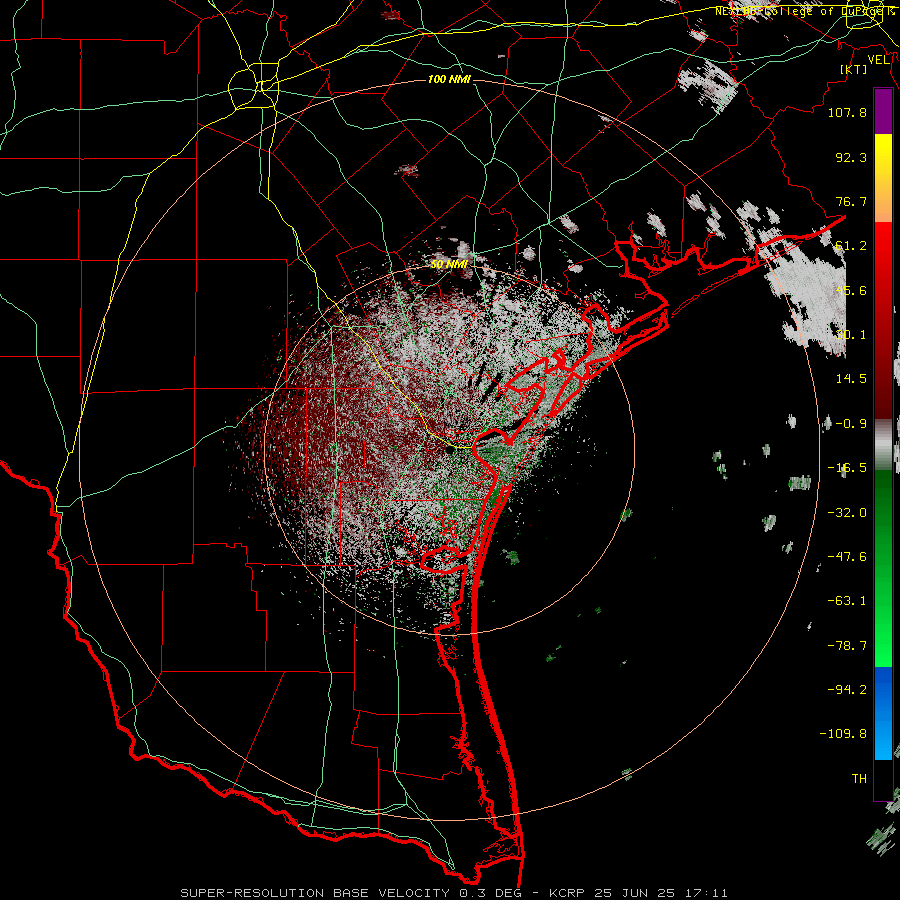Click the Super-Resolution Base Velocity caption

tap(454, 893)
